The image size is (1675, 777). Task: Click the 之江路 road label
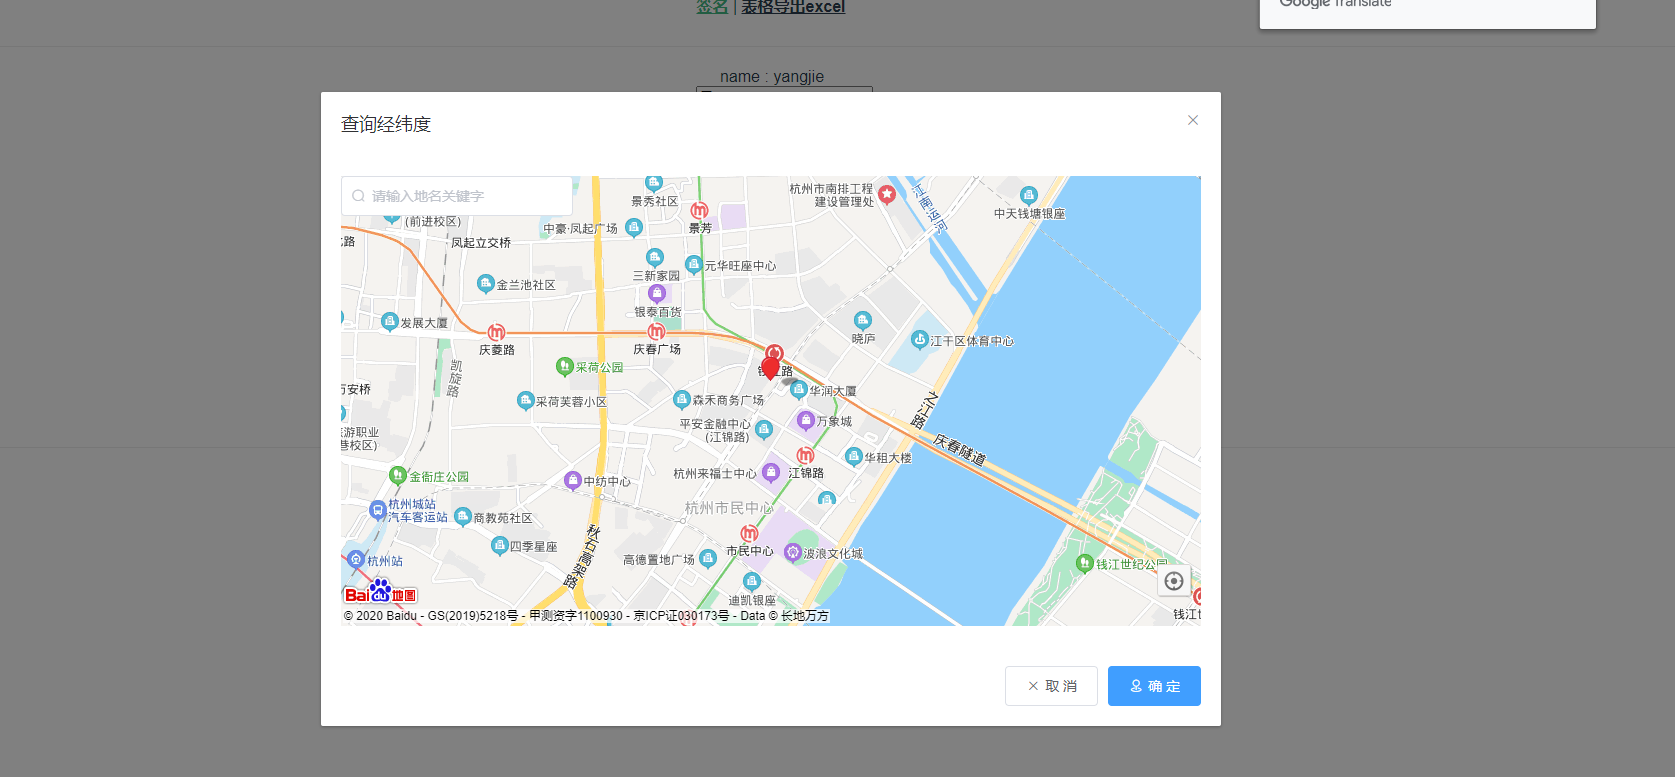pos(926,410)
